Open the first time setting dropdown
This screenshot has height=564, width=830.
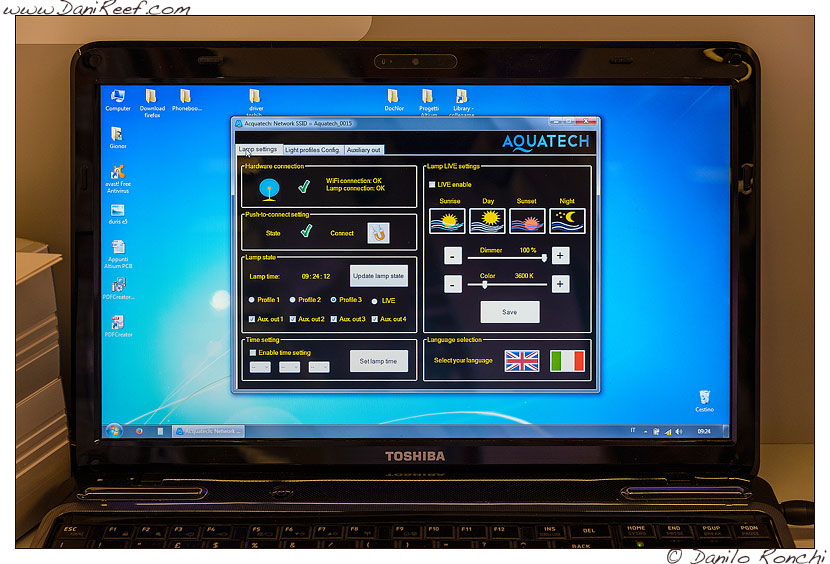tap(260, 367)
